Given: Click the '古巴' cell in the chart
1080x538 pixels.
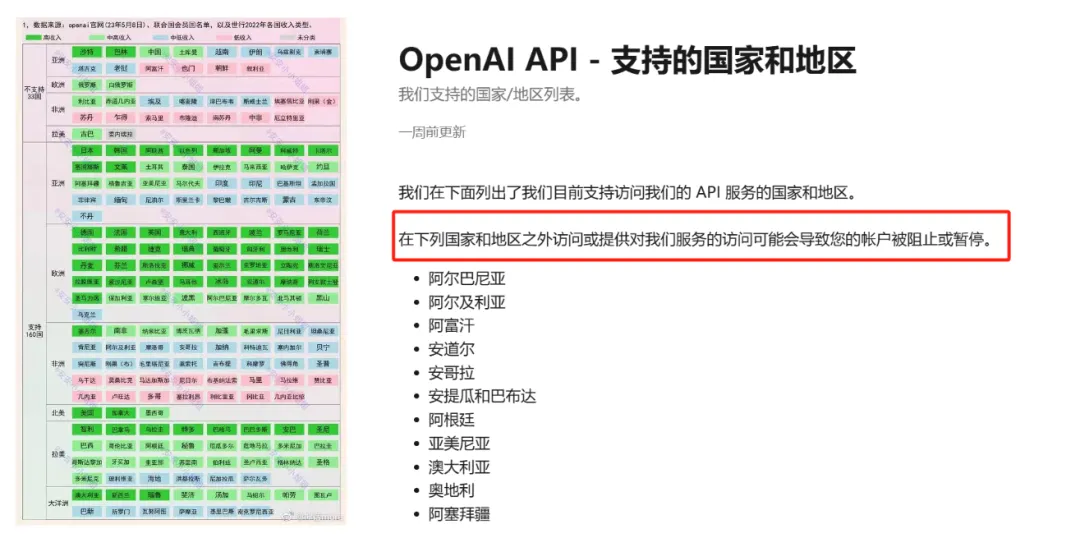Looking at the screenshot, I should [87, 134].
